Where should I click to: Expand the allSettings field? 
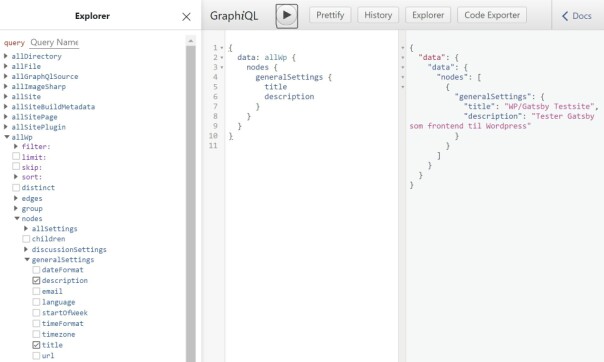pos(26,229)
